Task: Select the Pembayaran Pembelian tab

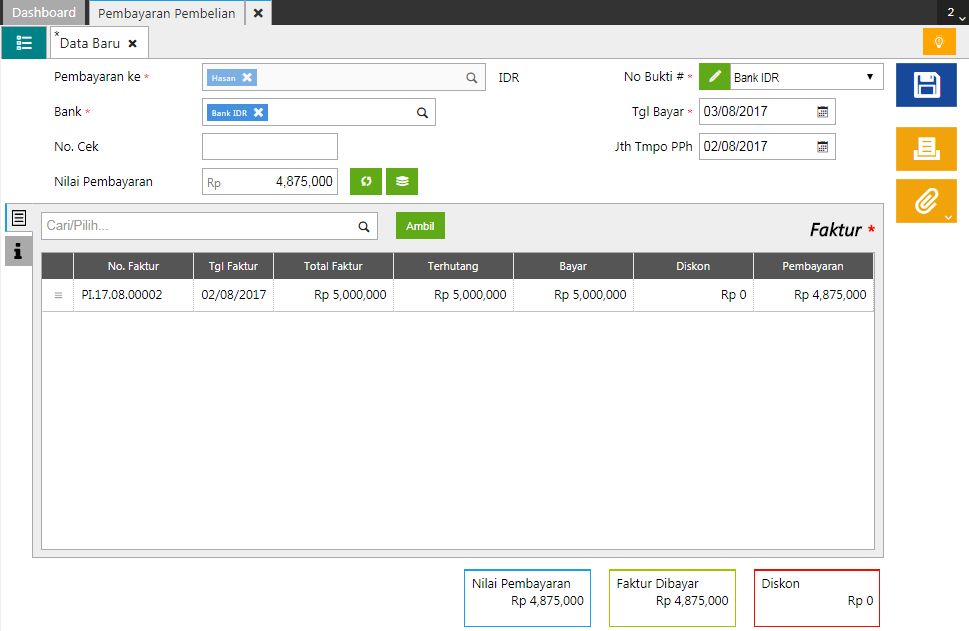Action: [x=166, y=13]
